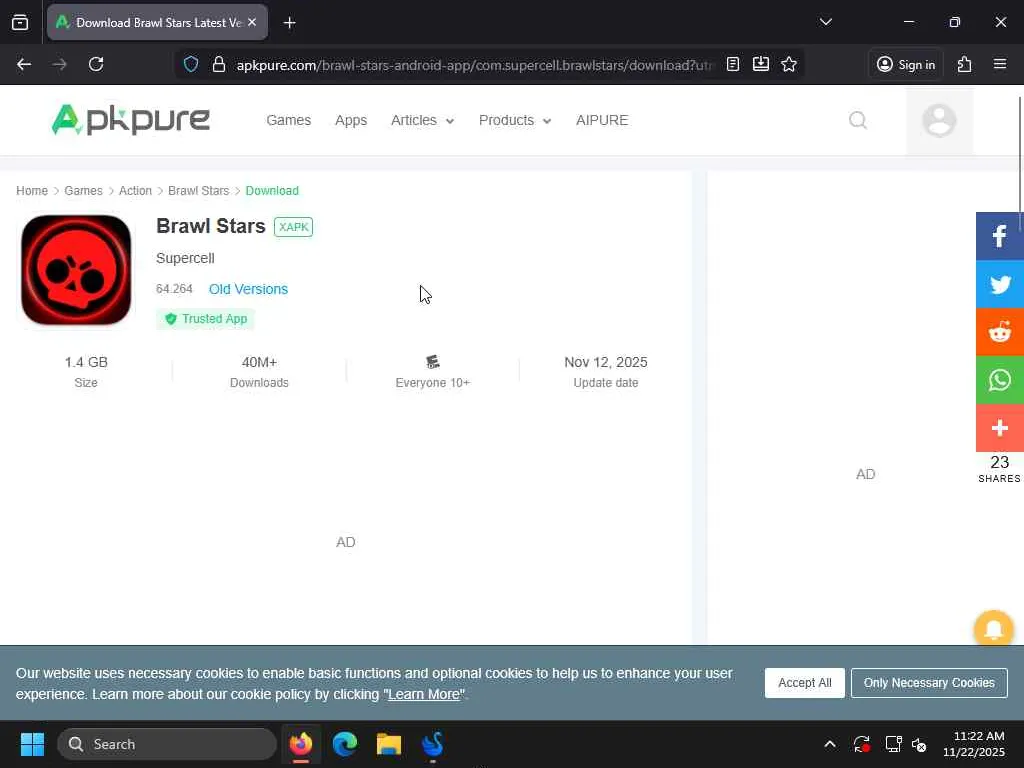Open Microsoft Edge from the taskbar

(345, 744)
